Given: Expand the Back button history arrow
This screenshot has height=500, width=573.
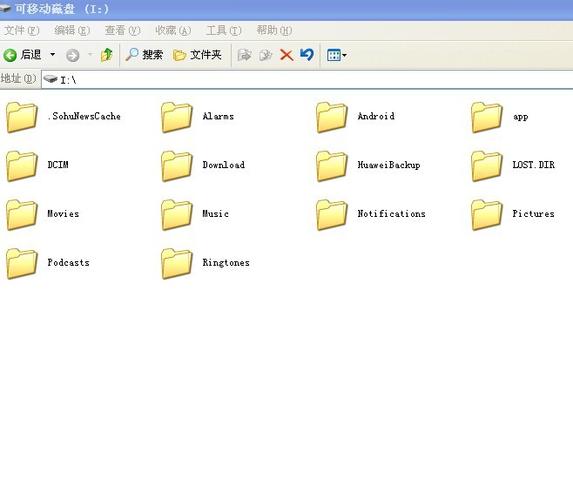Looking at the screenshot, I should [53, 54].
